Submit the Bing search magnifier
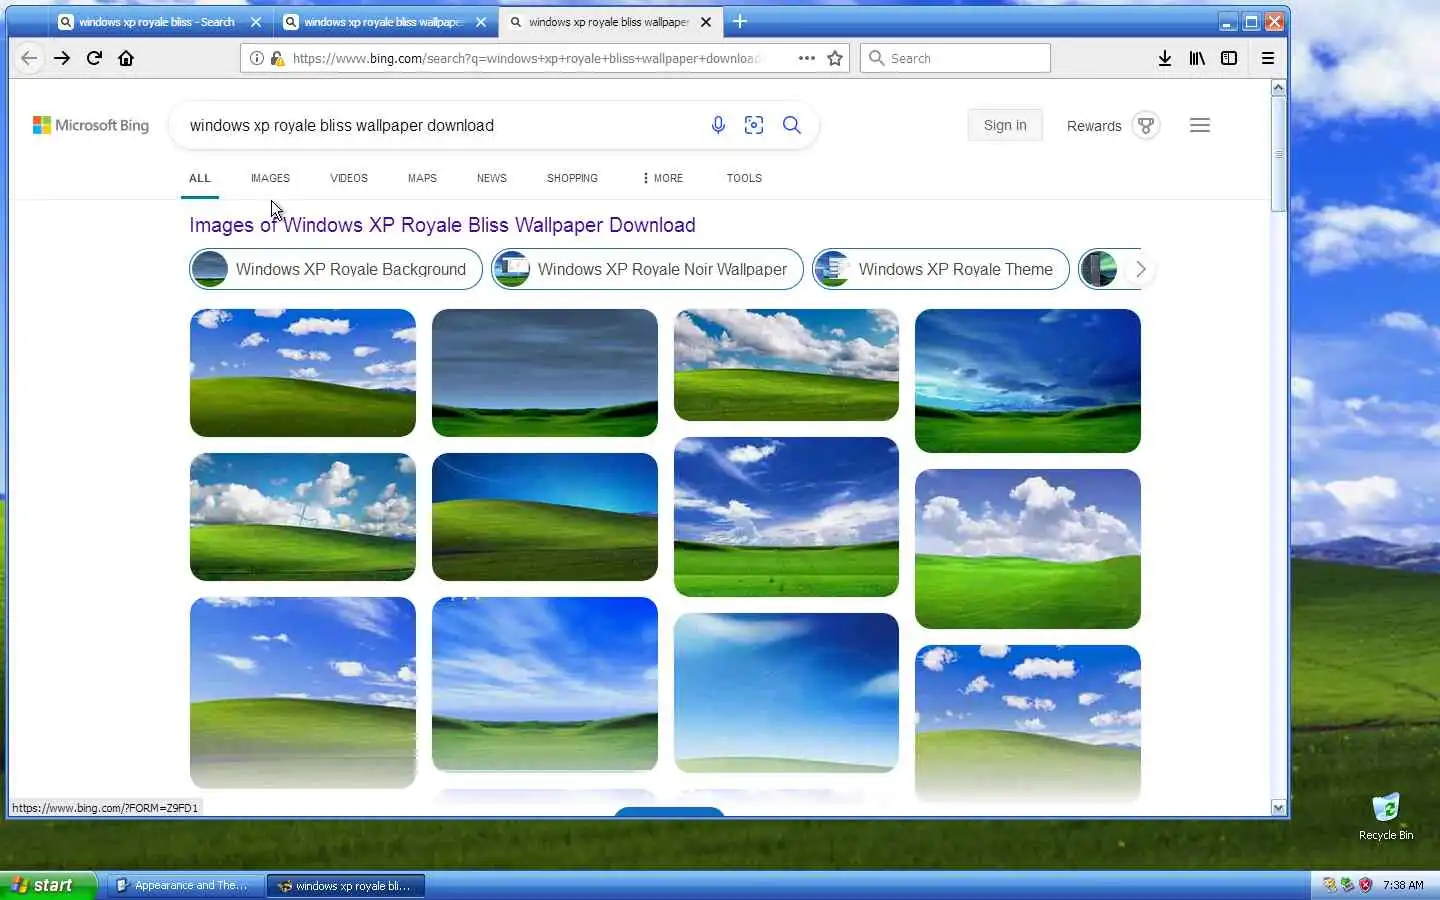The height and width of the screenshot is (900, 1440). coord(791,125)
